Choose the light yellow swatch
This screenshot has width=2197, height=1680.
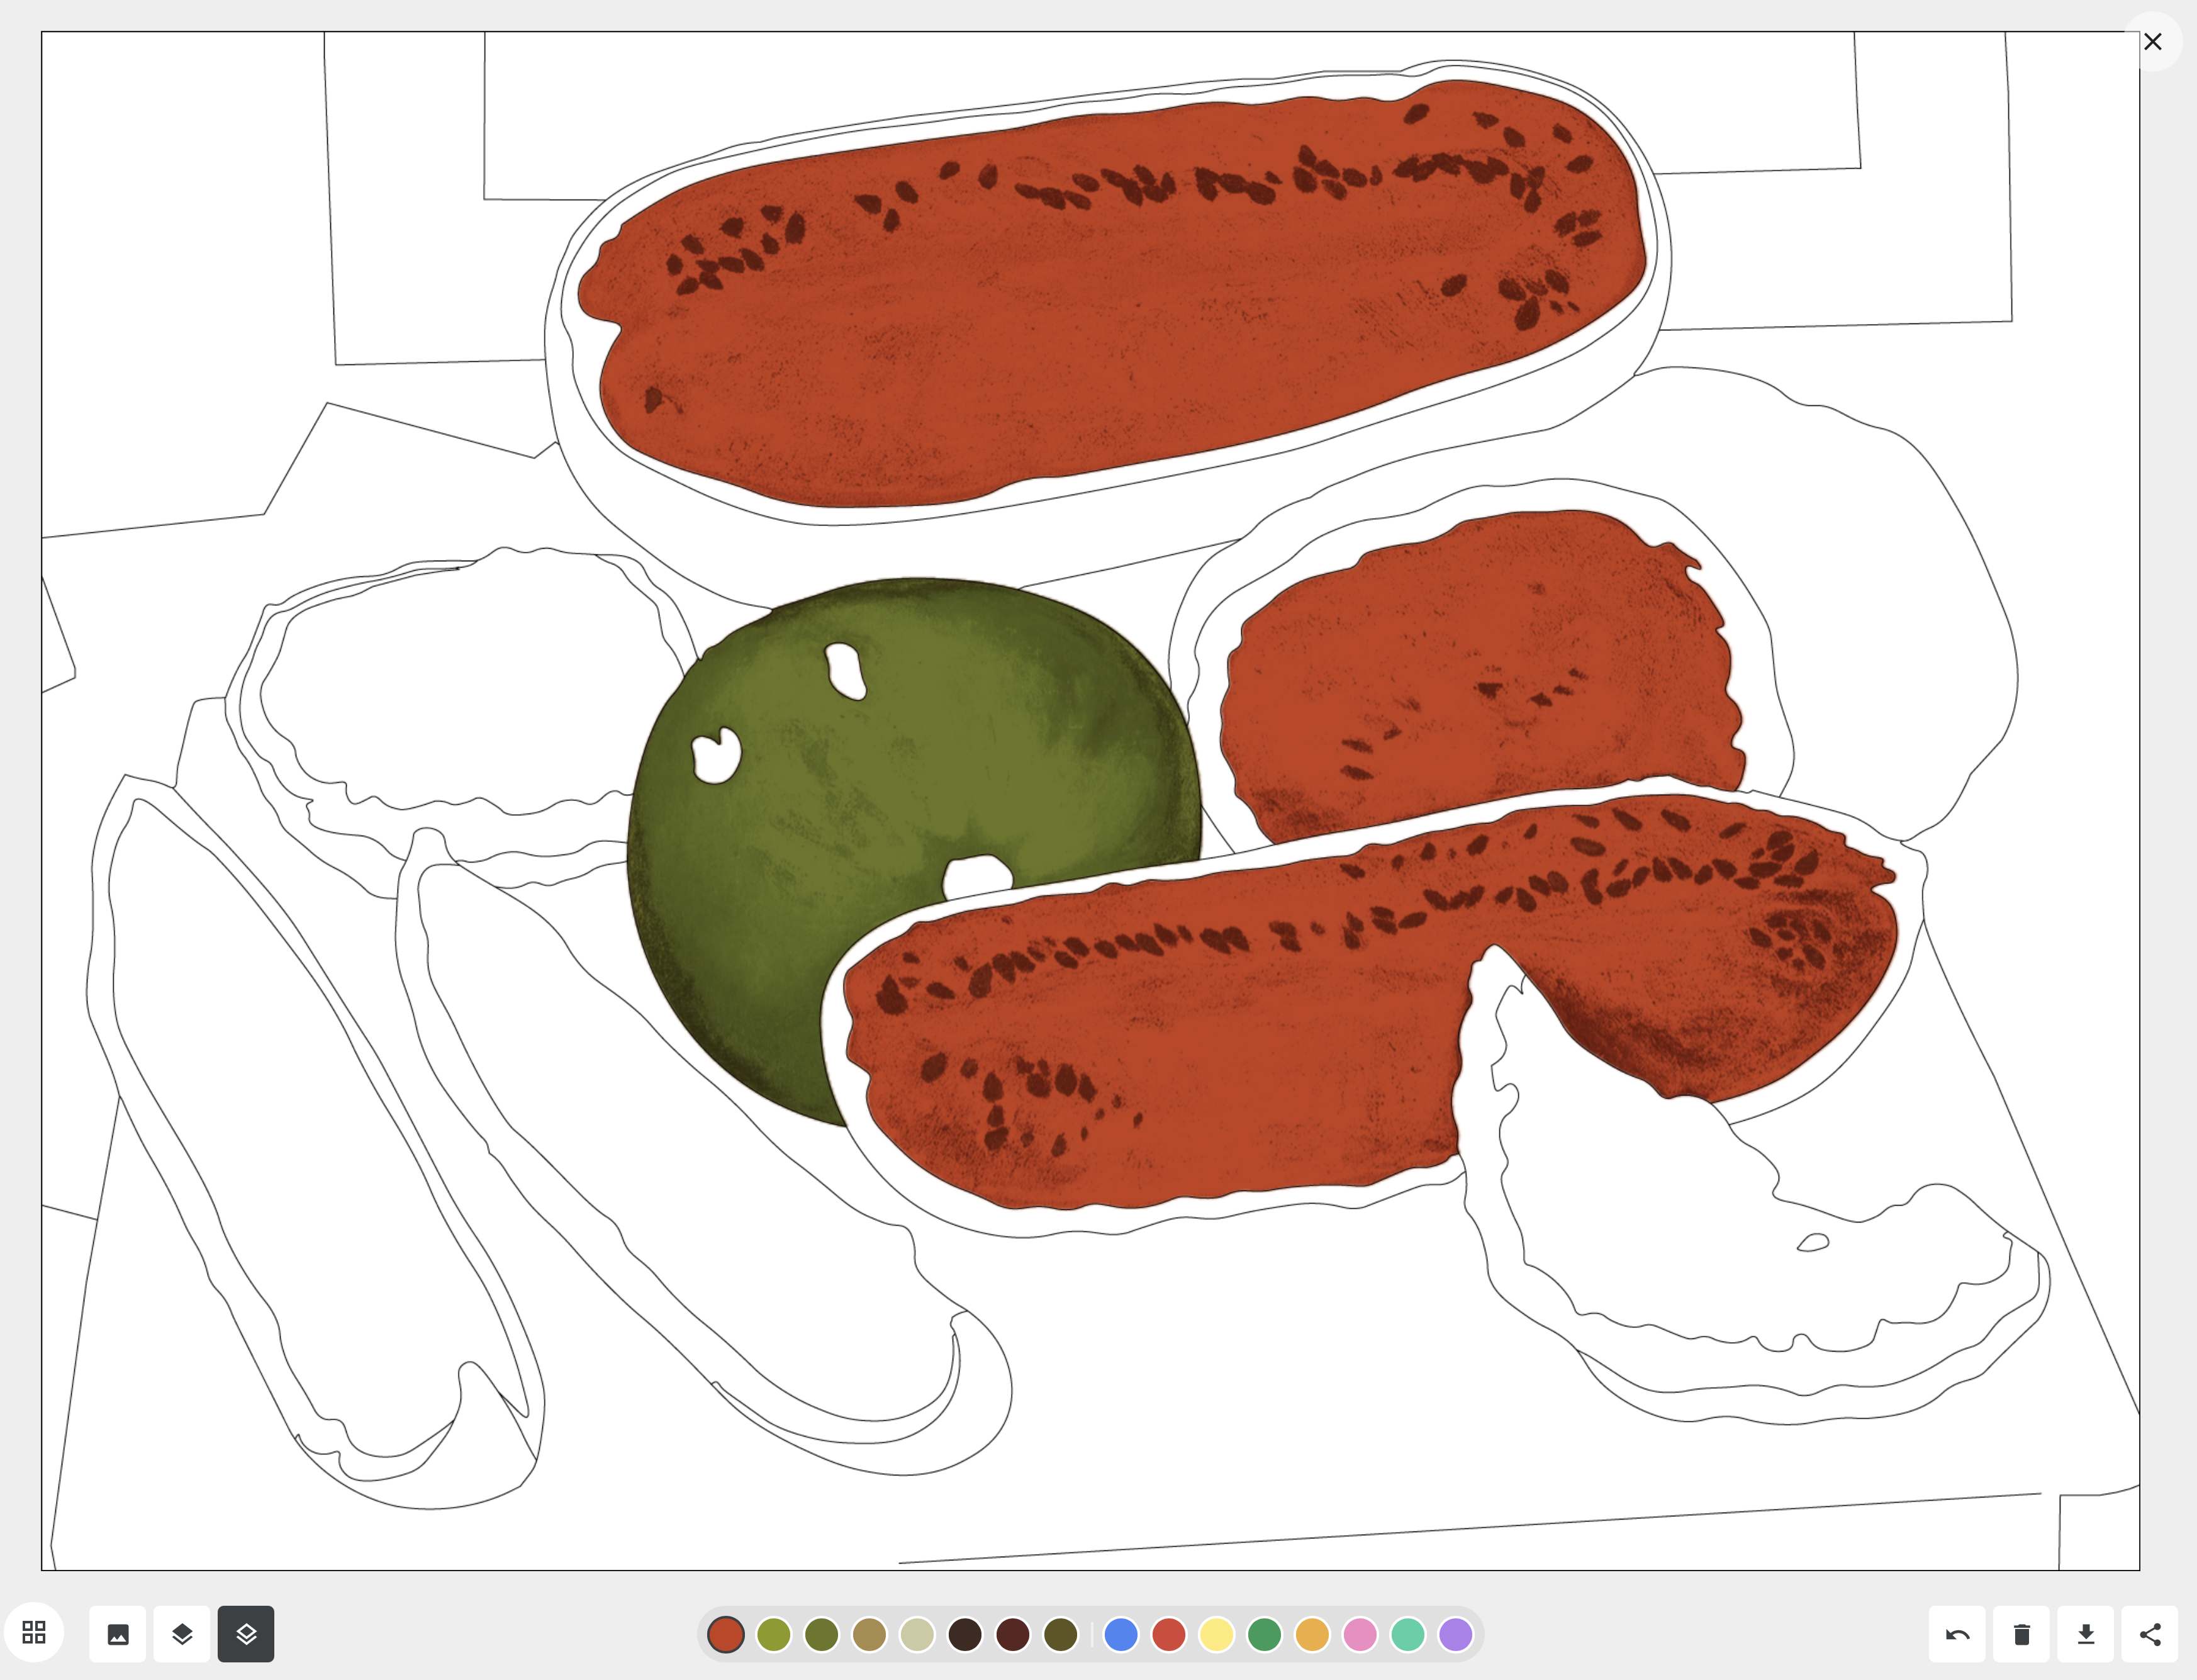point(1216,1634)
